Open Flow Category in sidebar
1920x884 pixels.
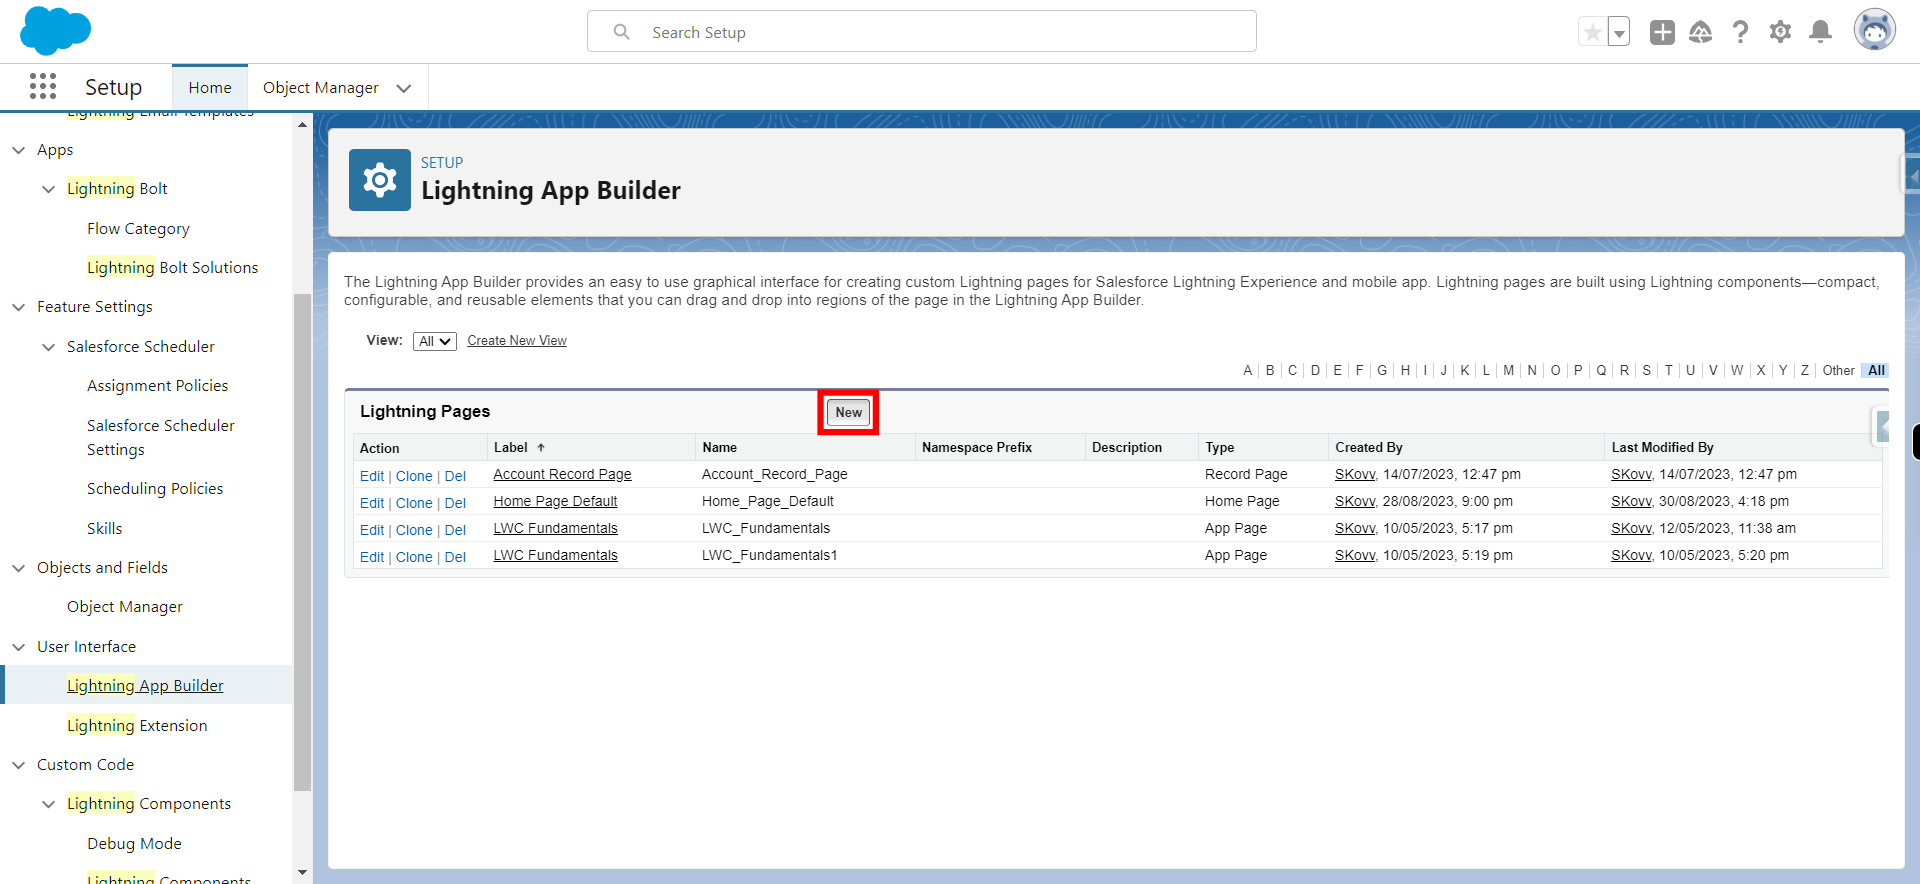(x=138, y=228)
